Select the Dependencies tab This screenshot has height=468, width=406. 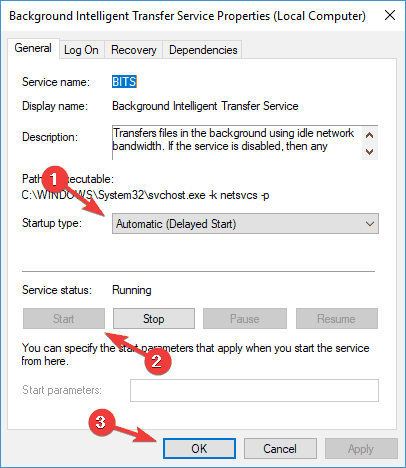click(x=203, y=50)
